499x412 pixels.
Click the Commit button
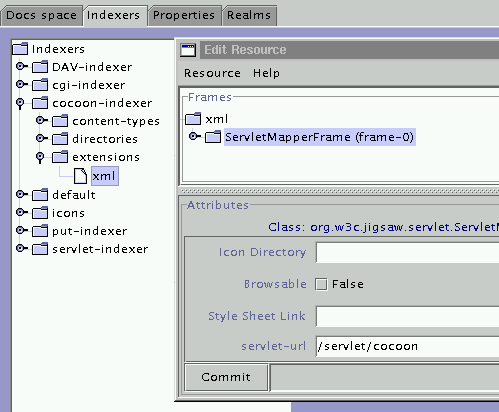pos(226,377)
